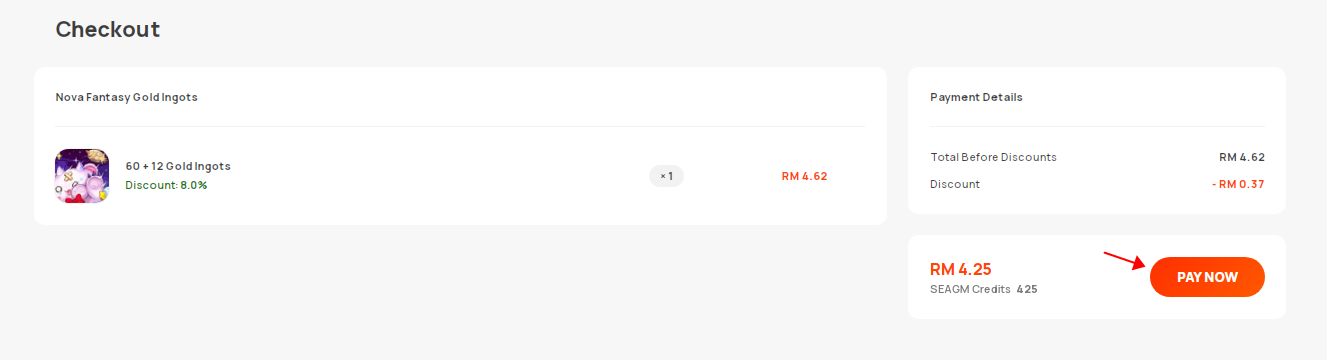The height and width of the screenshot is (360, 1327).
Task: Click the Payment Details header
Action: (976, 97)
